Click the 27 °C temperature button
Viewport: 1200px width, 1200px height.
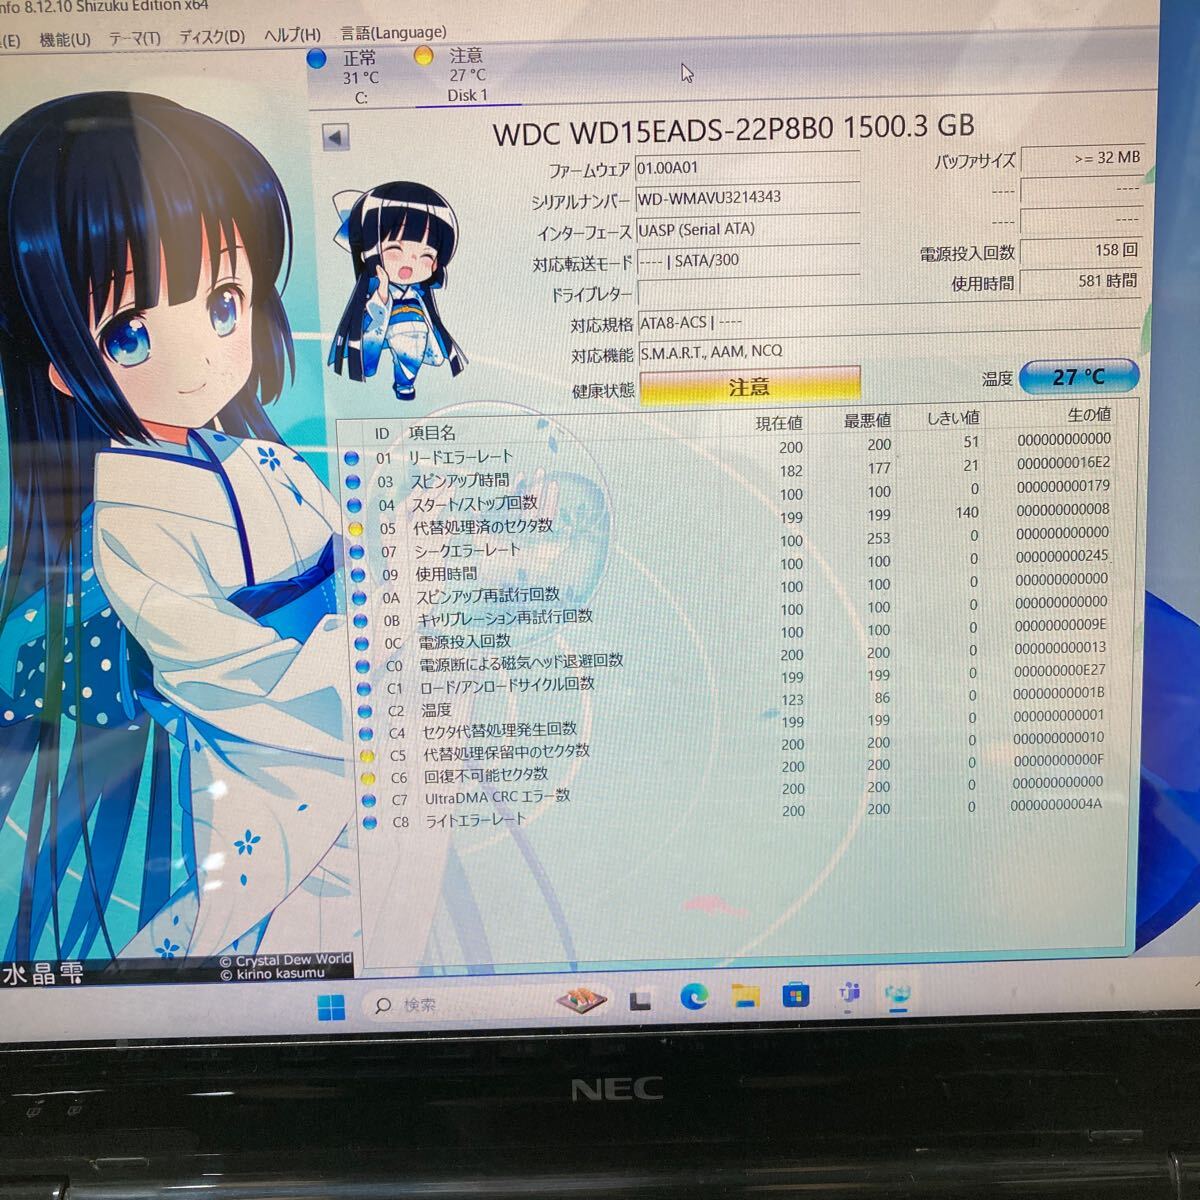1079,377
